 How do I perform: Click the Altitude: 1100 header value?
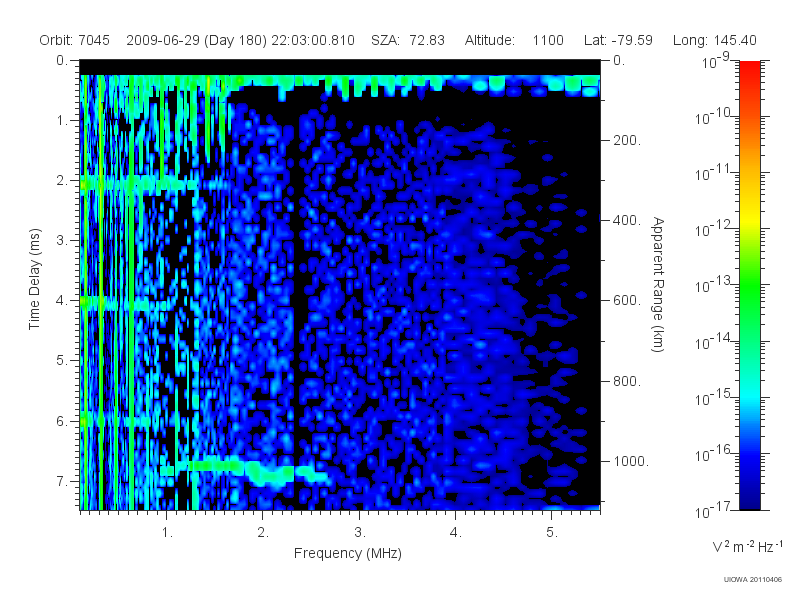(514, 40)
